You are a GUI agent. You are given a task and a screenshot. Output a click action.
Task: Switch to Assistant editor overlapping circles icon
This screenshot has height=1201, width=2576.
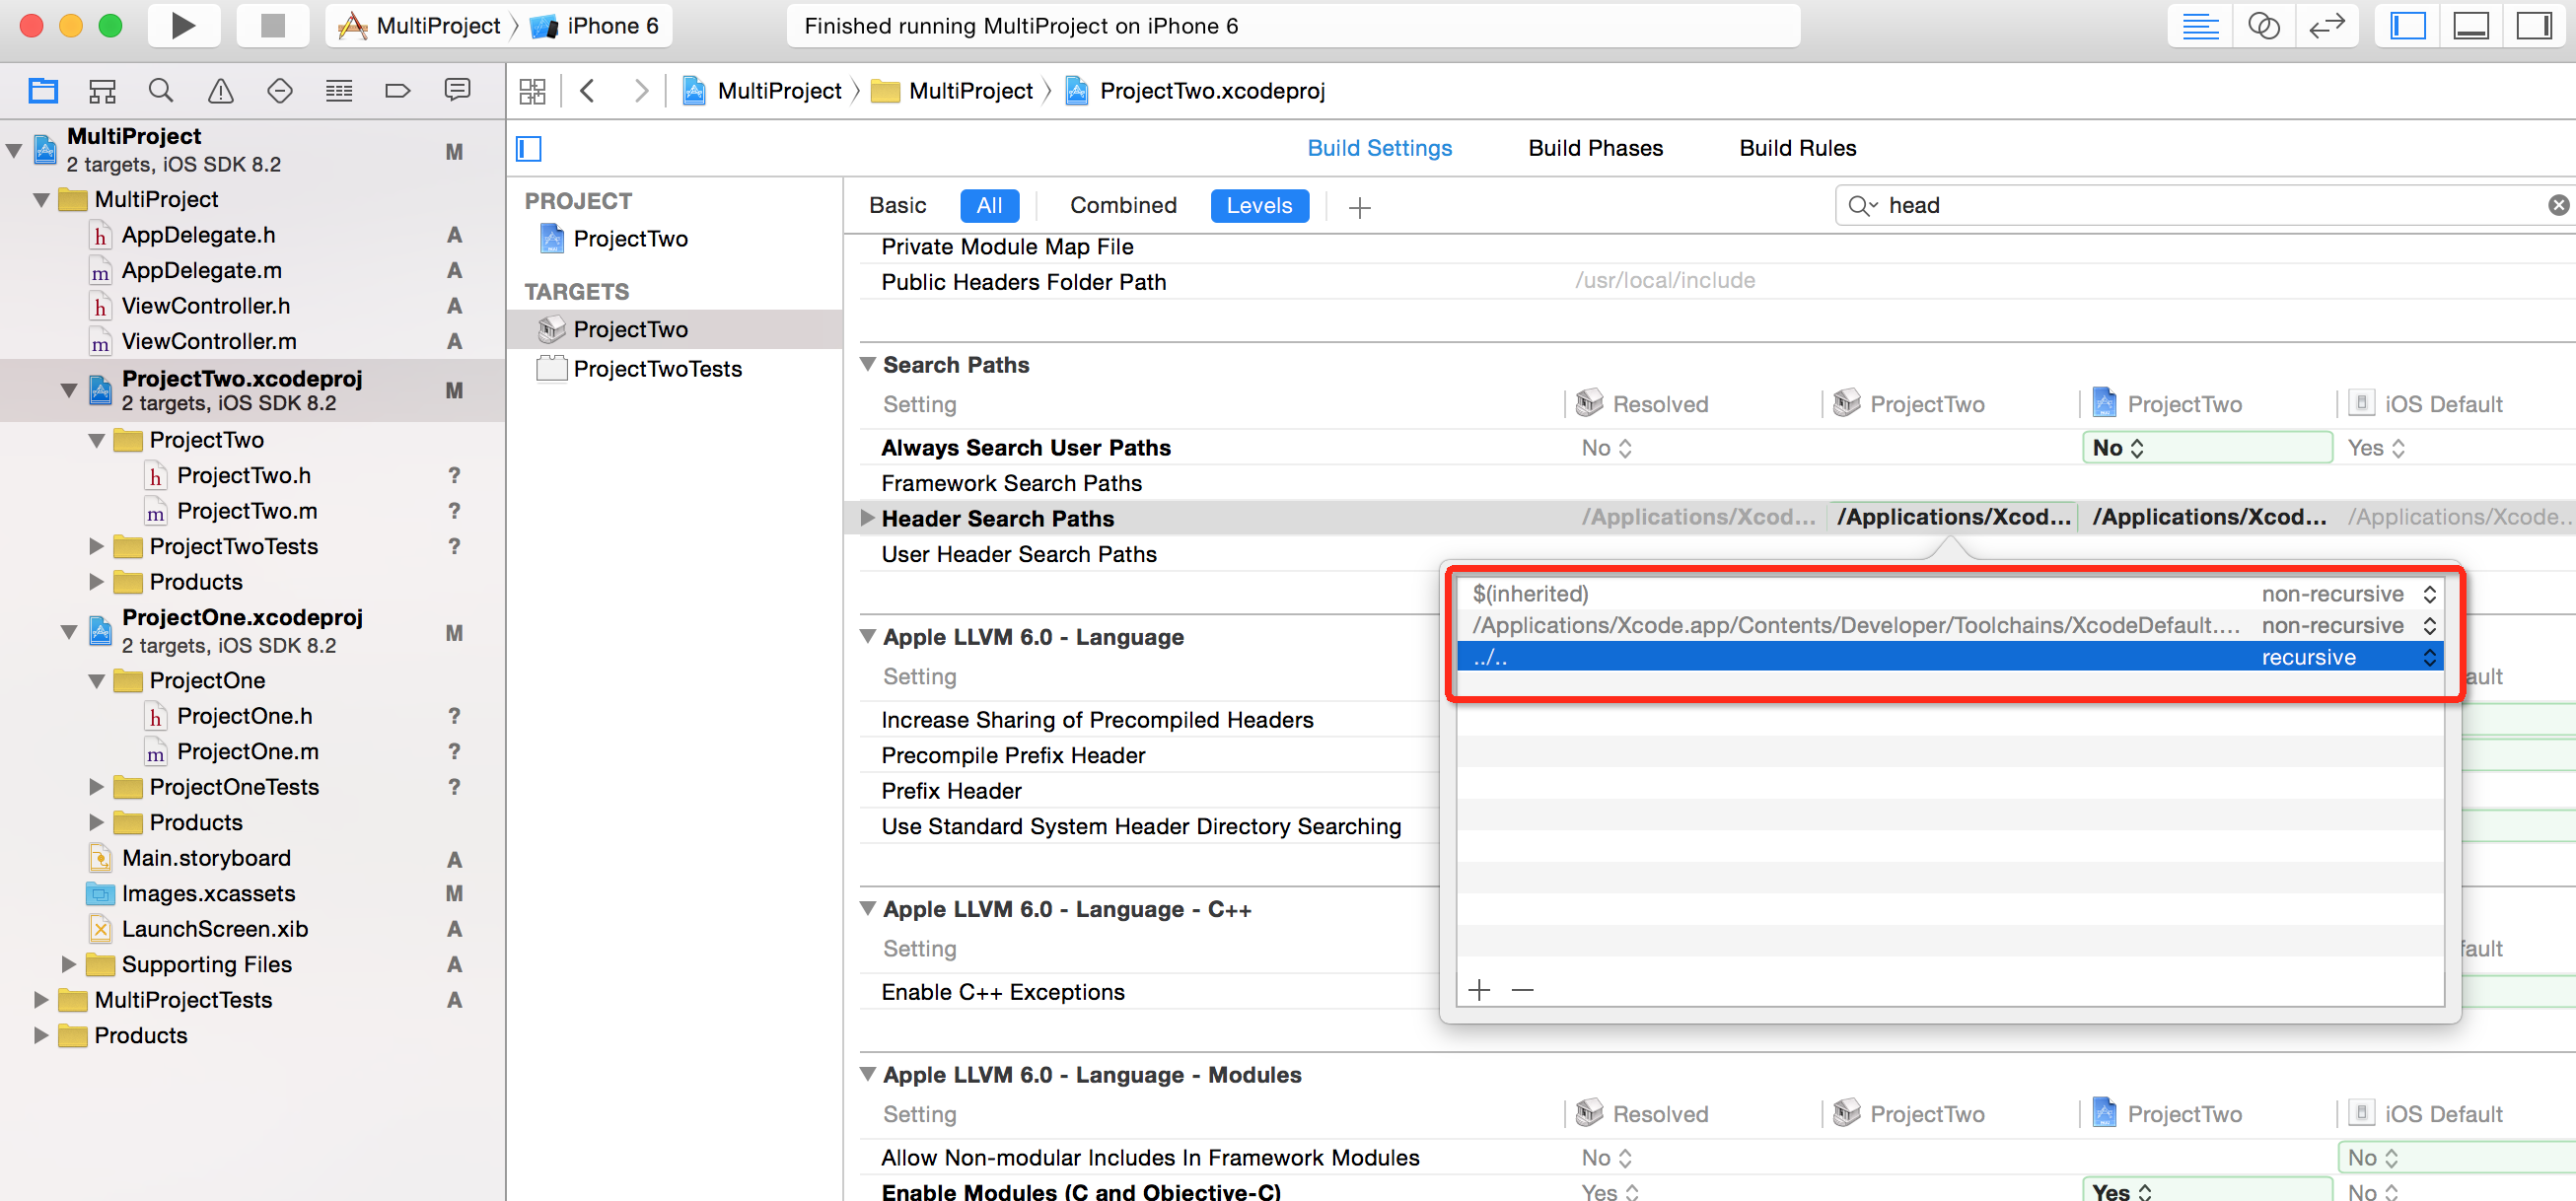[x=2263, y=26]
